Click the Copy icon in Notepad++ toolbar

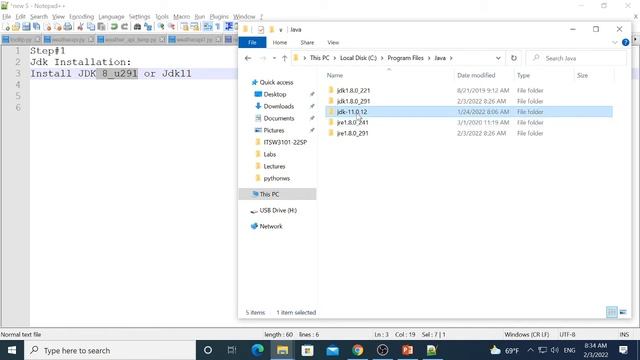click(91, 27)
